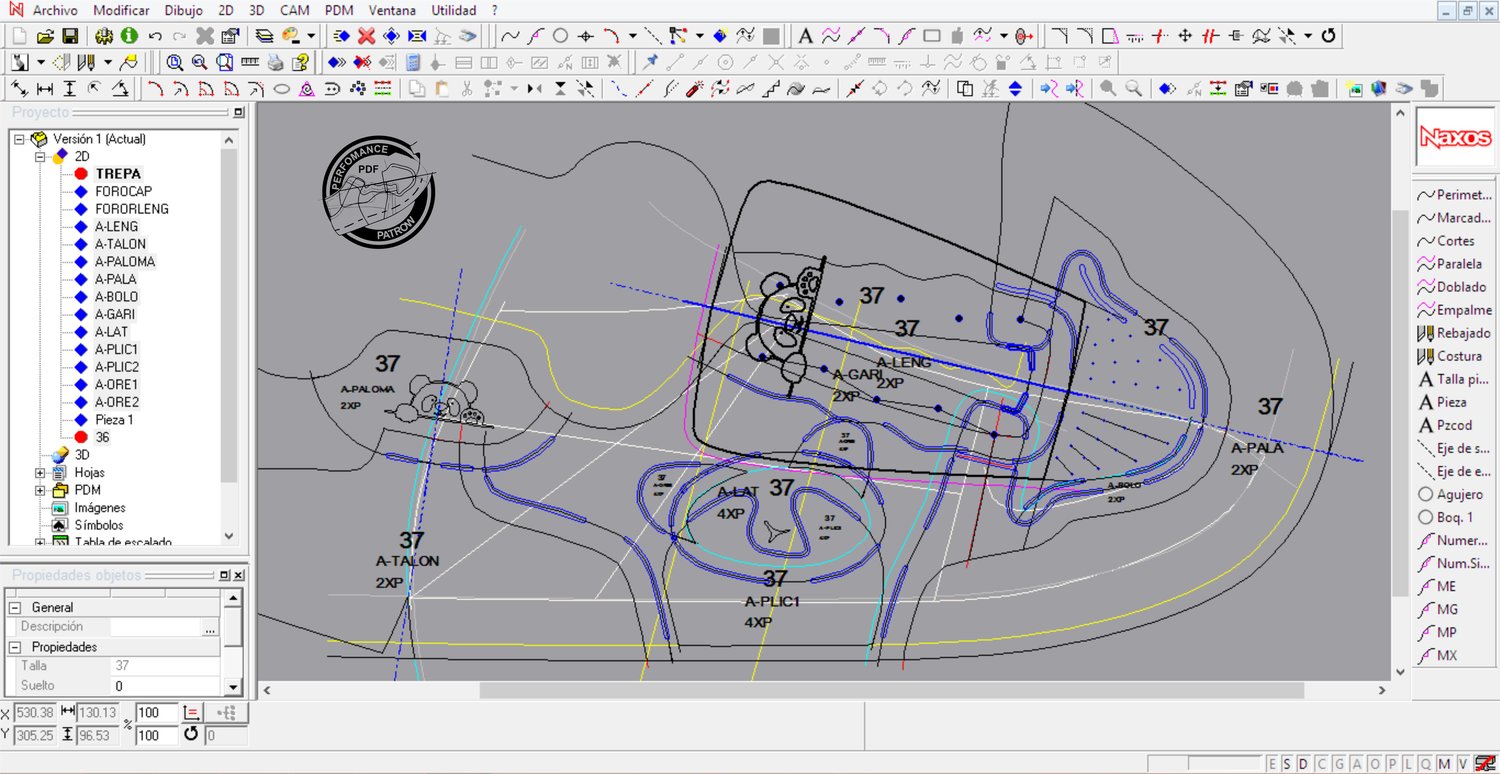The height and width of the screenshot is (774, 1500).
Task: Select the text 'A' tool
Action: 805,36
